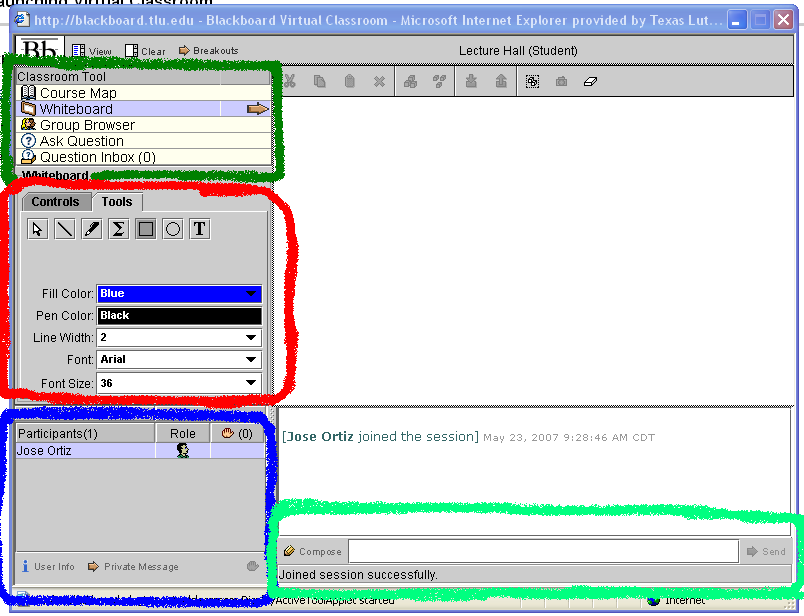Click the 'Lecture Hall (Student)' title text
804x616 pixels.
tap(518, 50)
